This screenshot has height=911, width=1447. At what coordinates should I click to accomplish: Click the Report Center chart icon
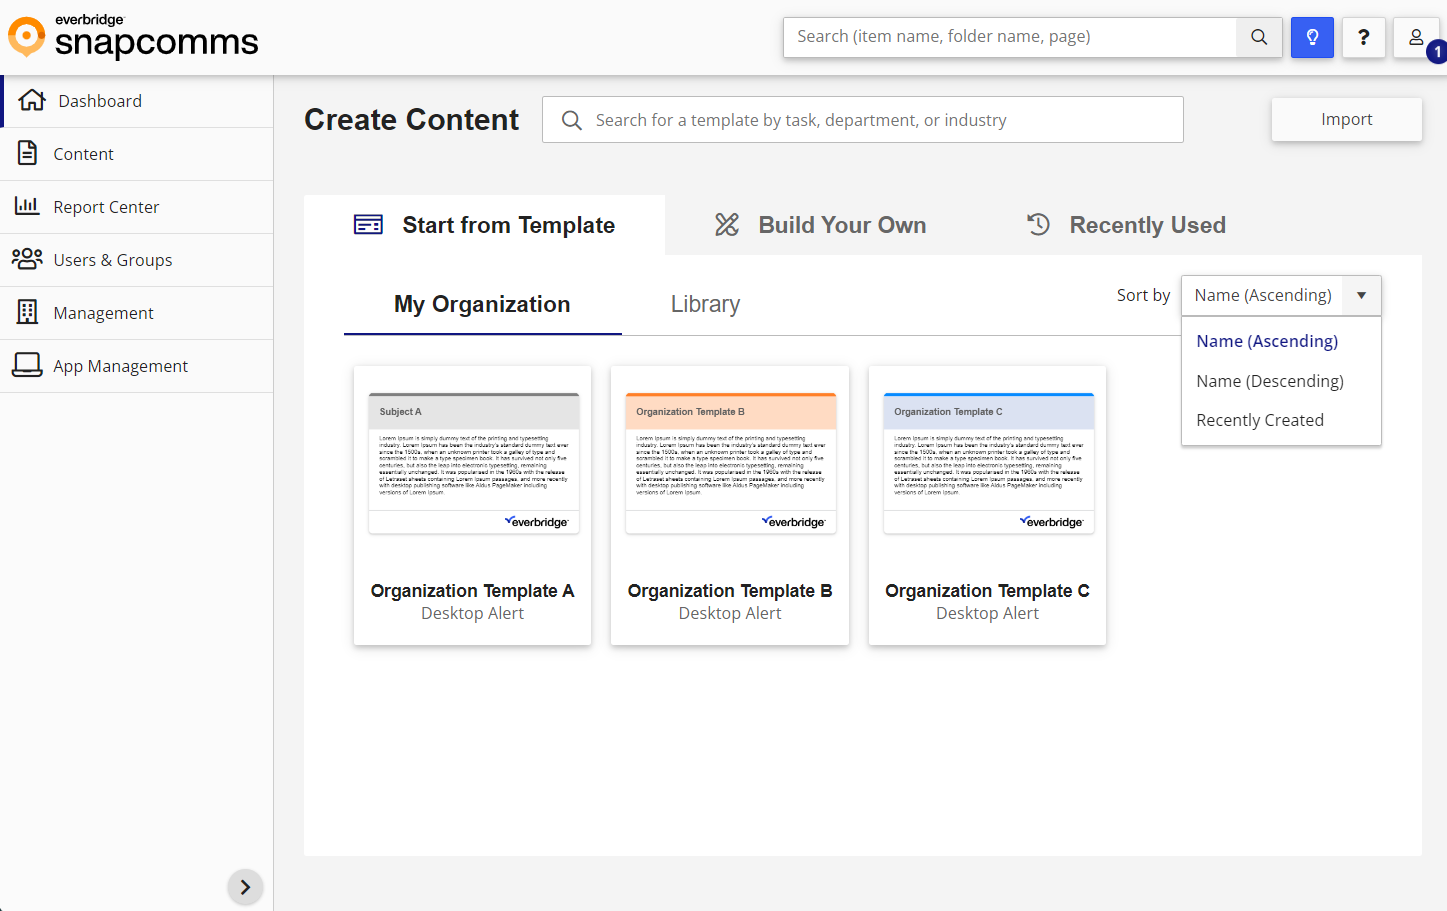tap(27, 206)
